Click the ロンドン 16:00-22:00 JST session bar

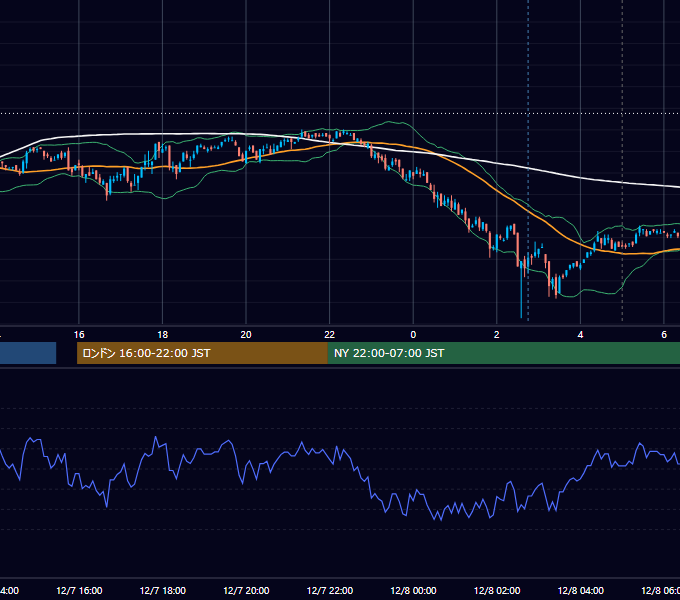202,353
